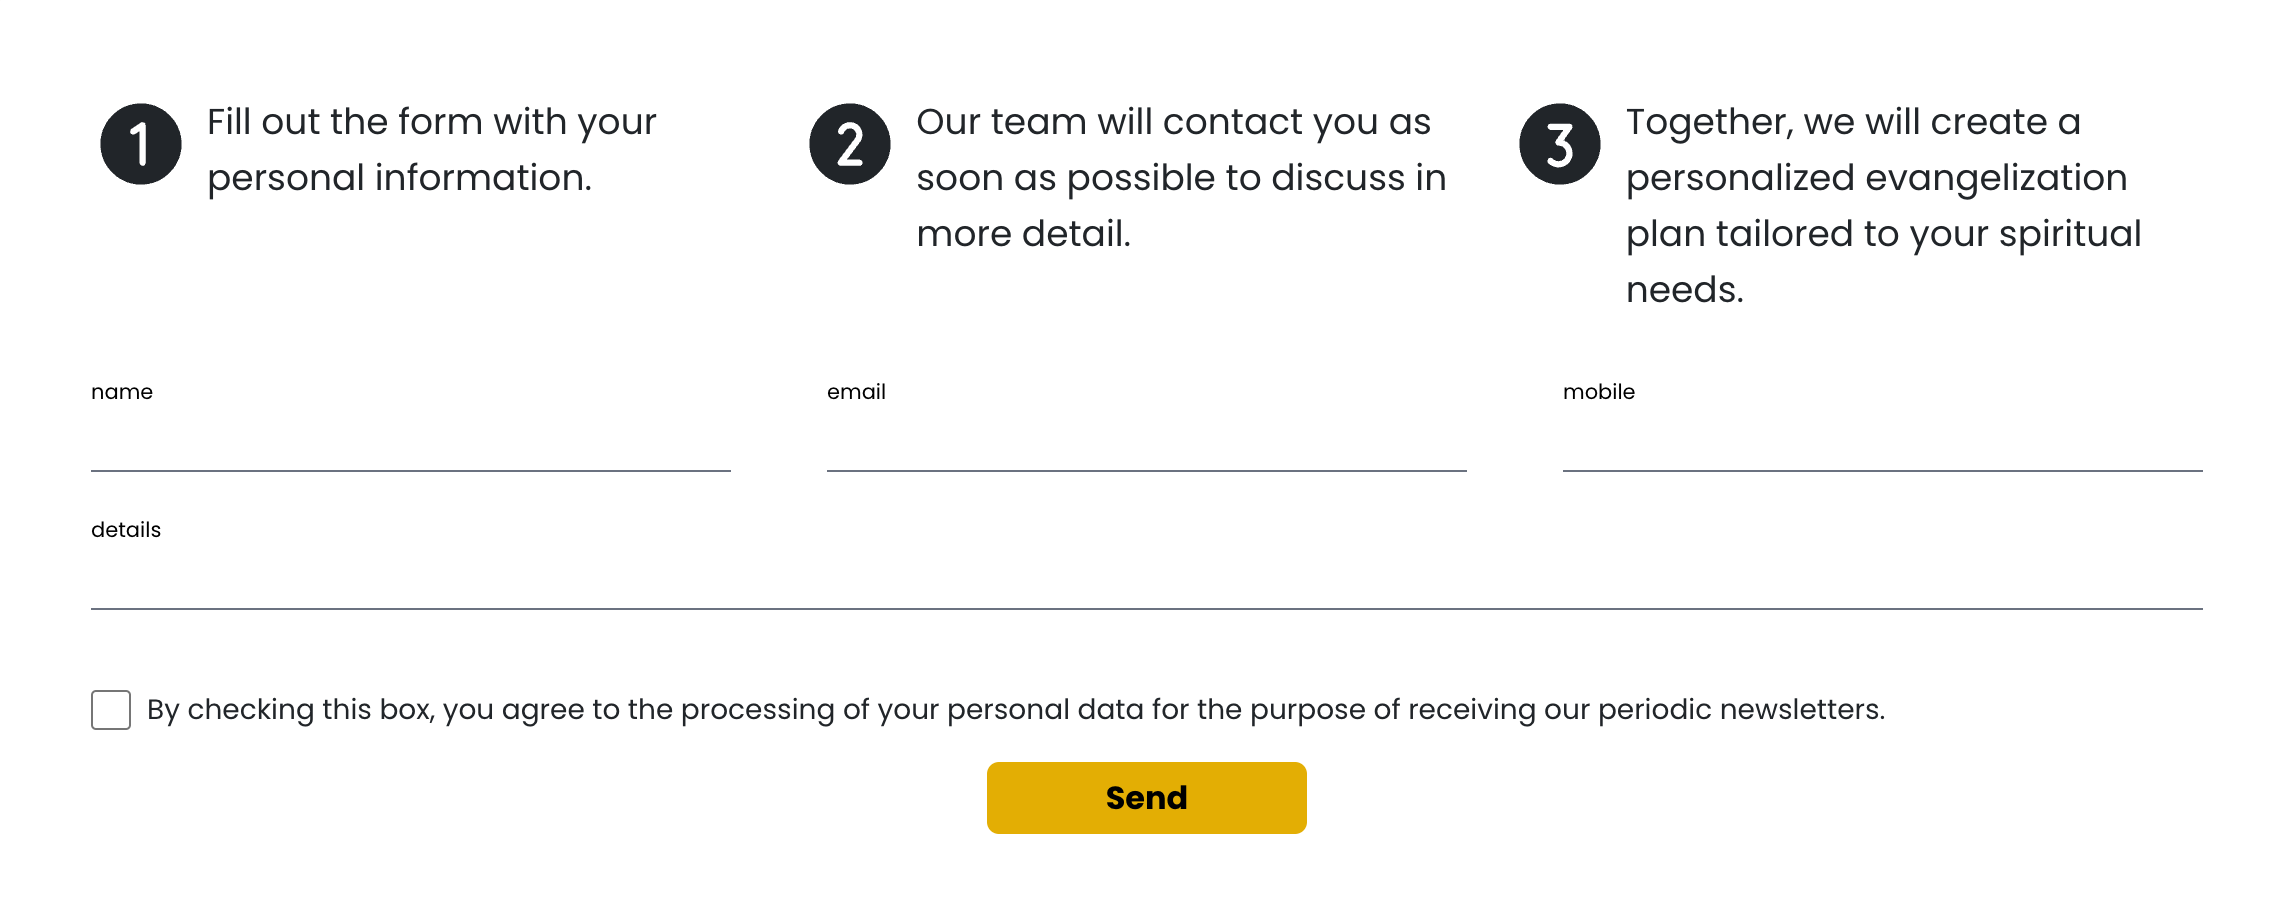This screenshot has height=918, width=2290.
Task: Click "Together, we will create a" text
Action: (1853, 122)
